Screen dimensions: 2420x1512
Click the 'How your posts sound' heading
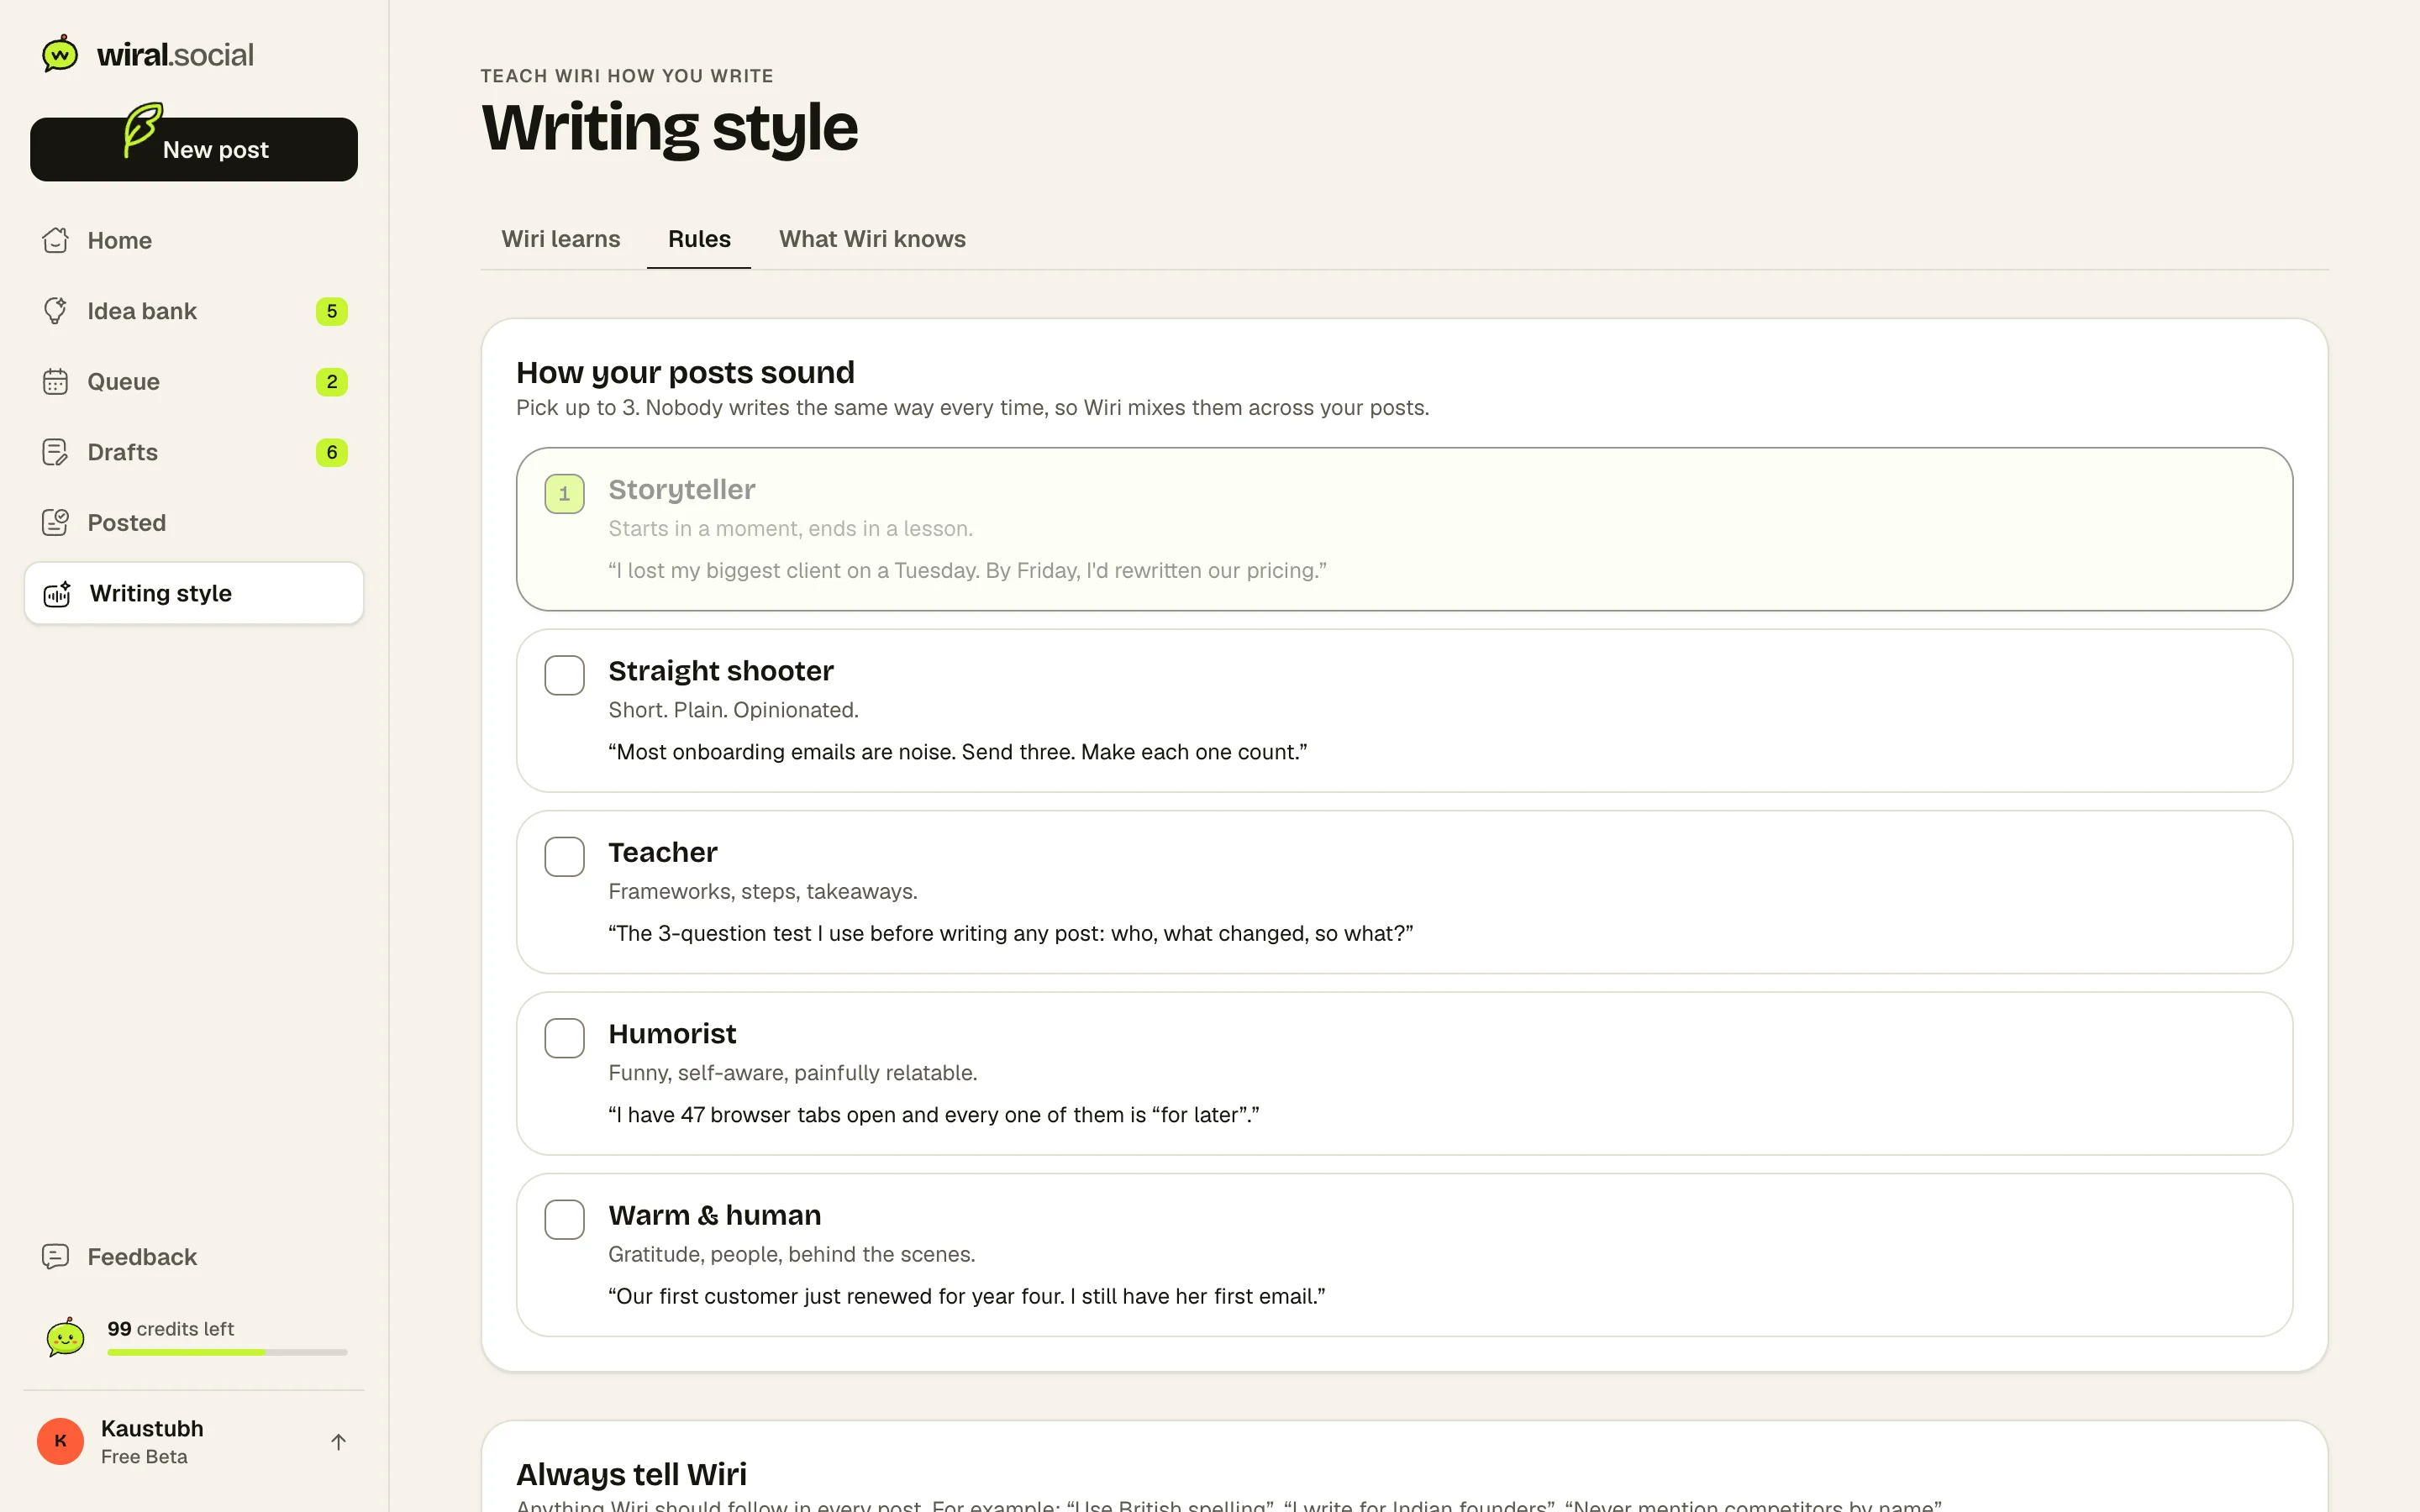[x=685, y=372]
